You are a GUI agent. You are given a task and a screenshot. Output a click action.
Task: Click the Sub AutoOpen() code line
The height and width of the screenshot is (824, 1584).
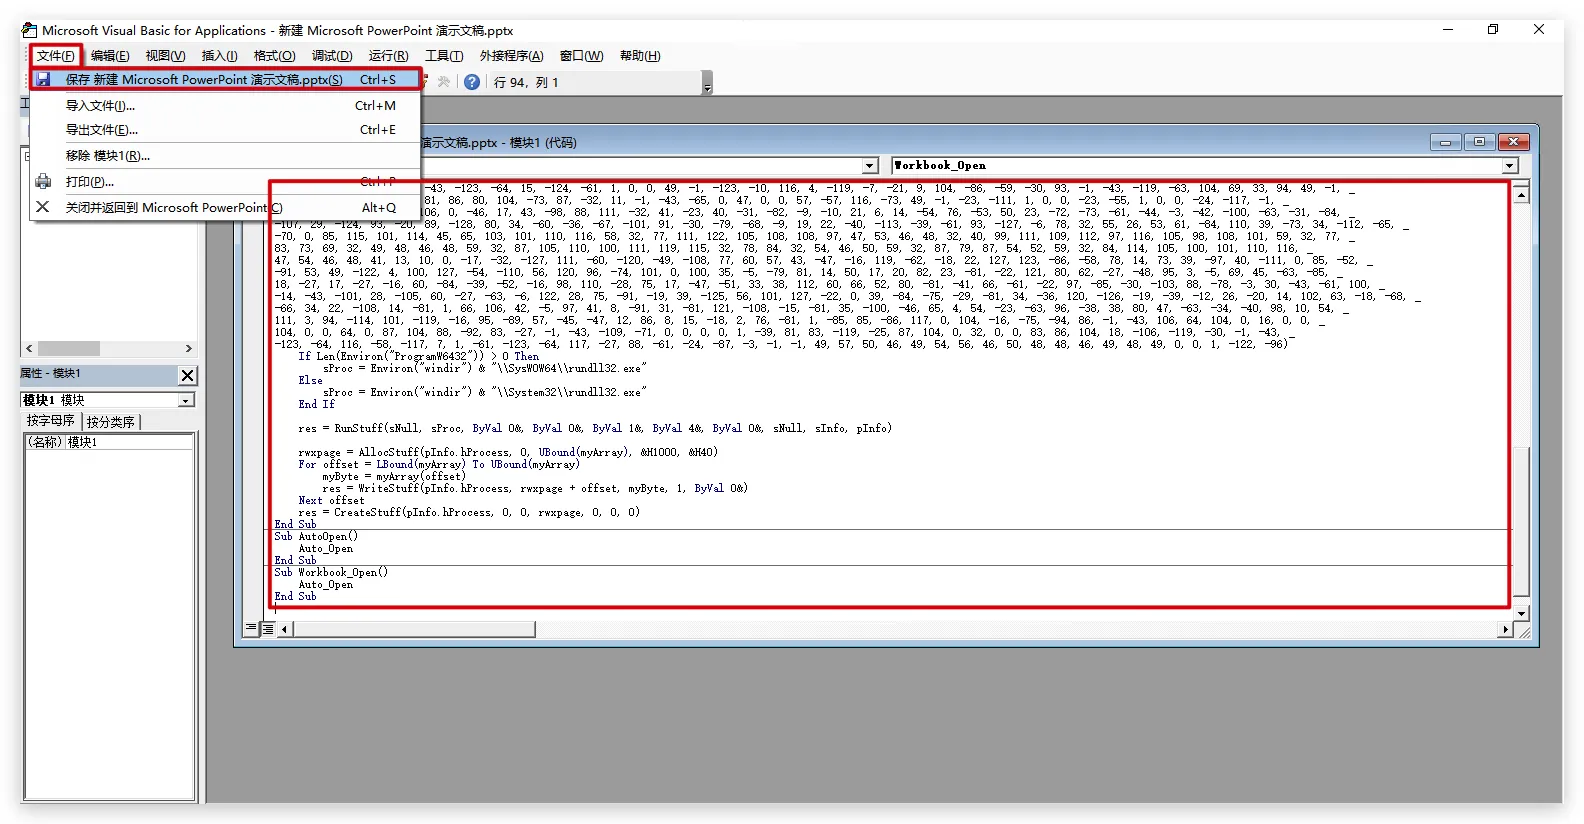(316, 537)
